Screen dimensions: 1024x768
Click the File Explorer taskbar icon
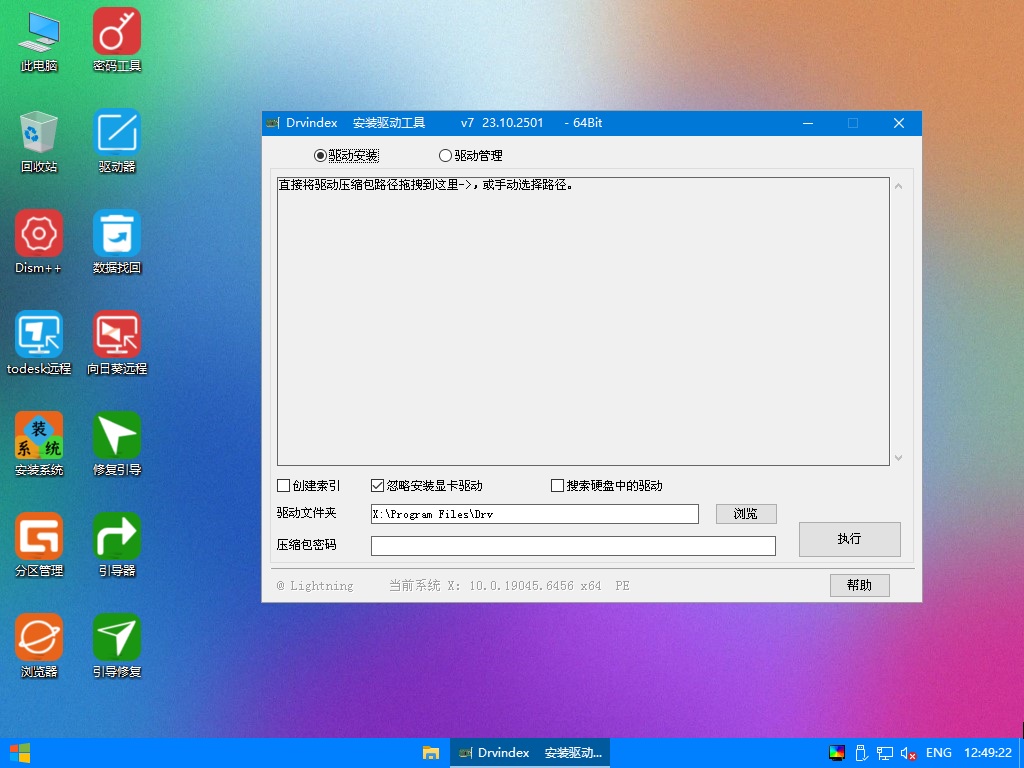point(431,753)
